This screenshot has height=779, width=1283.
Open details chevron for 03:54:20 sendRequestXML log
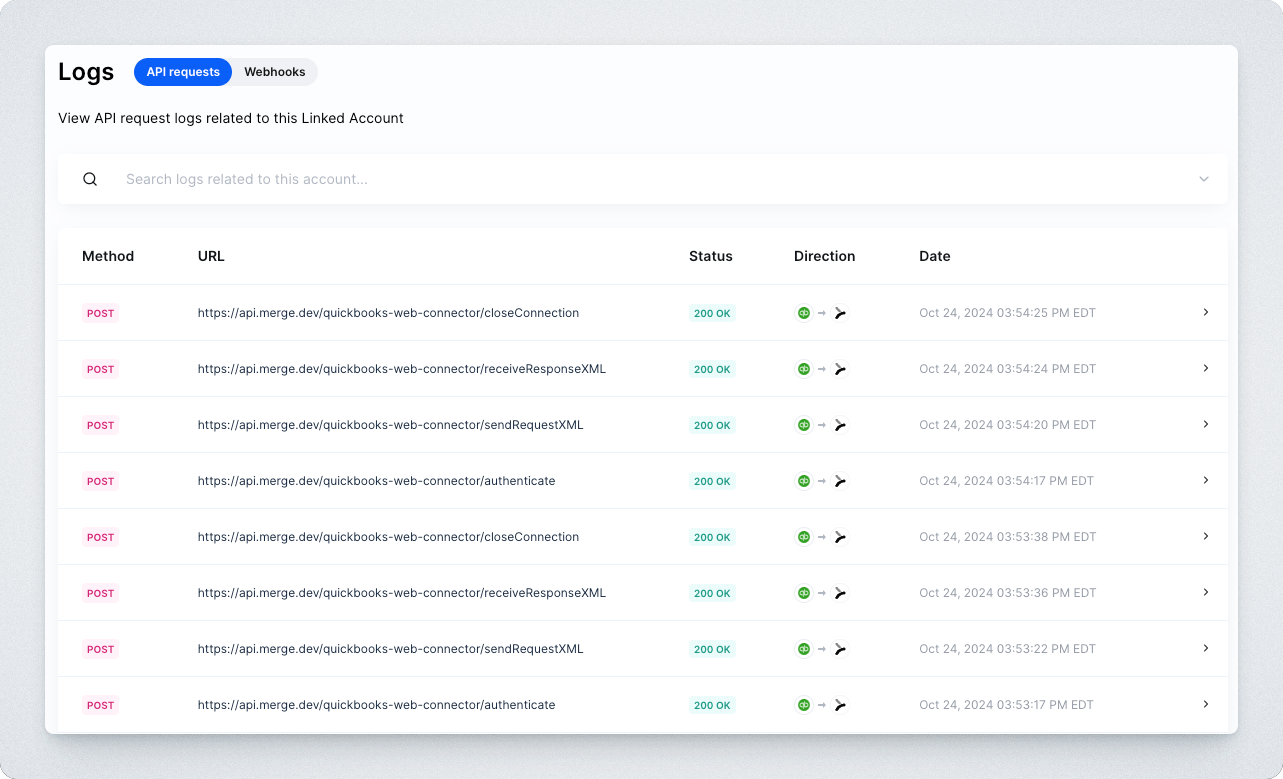tap(1205, 425)
